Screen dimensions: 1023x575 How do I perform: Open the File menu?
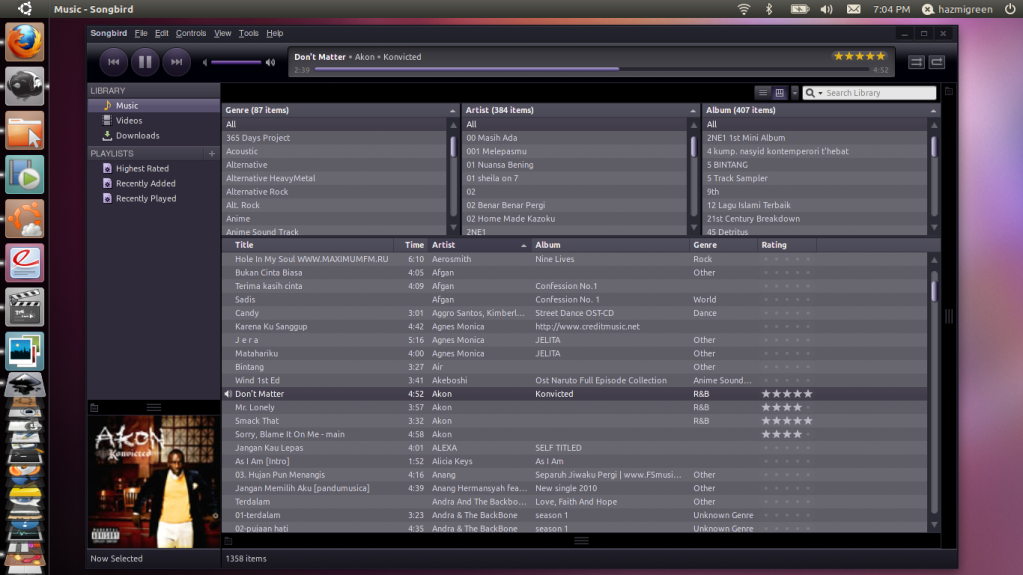click(141, 33)
